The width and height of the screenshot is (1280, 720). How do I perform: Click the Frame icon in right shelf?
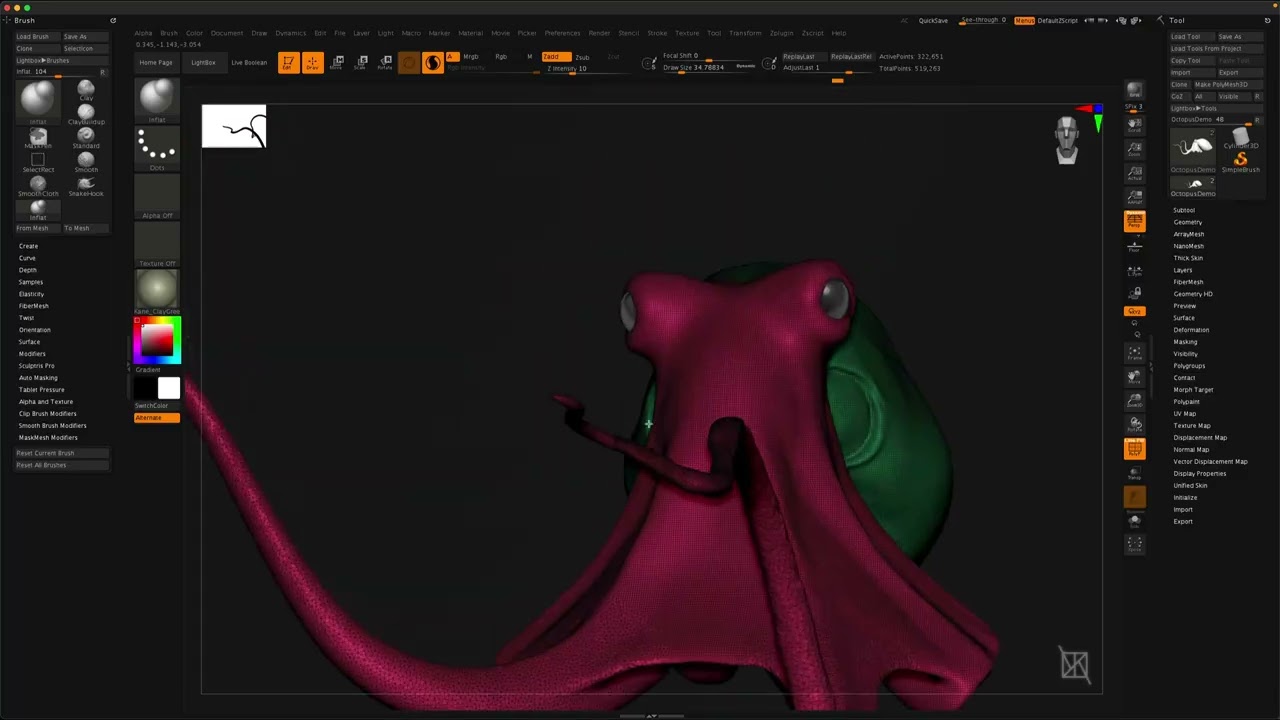click(1134, 354)
